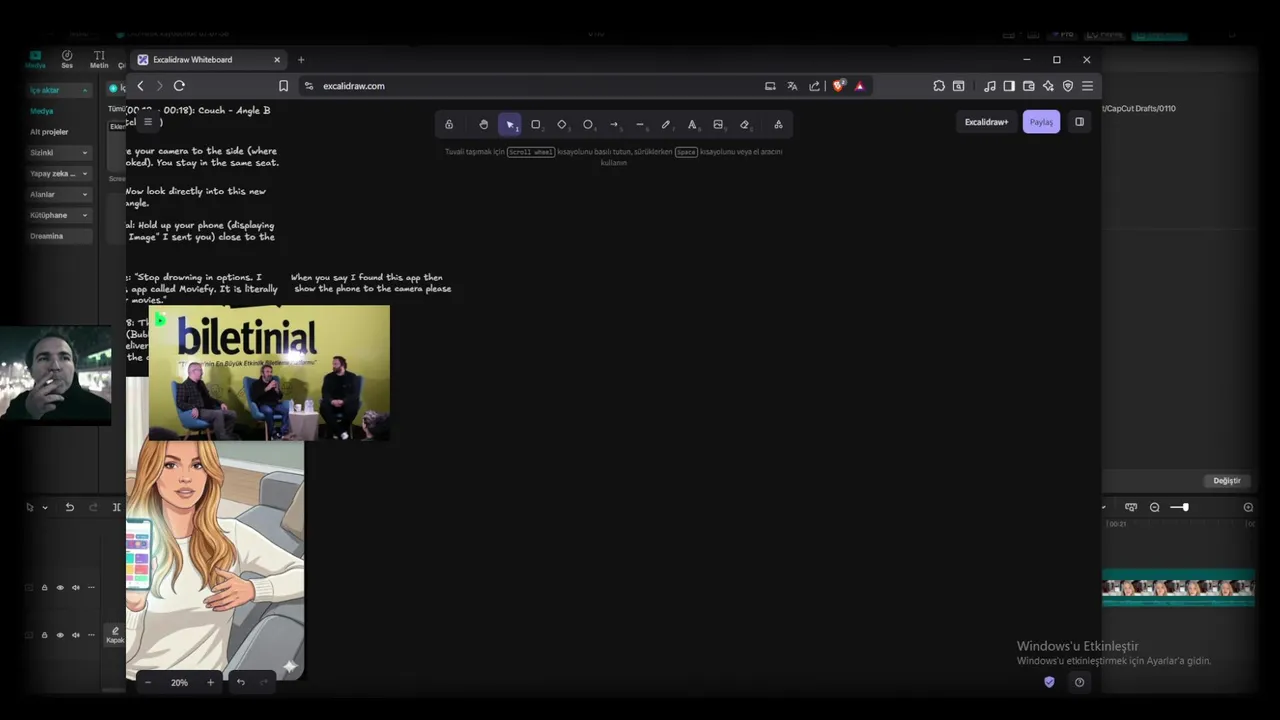The image size is (1280, 720).
Task: Select the Text tool in Excalidraw
Action: coord(692,124)
